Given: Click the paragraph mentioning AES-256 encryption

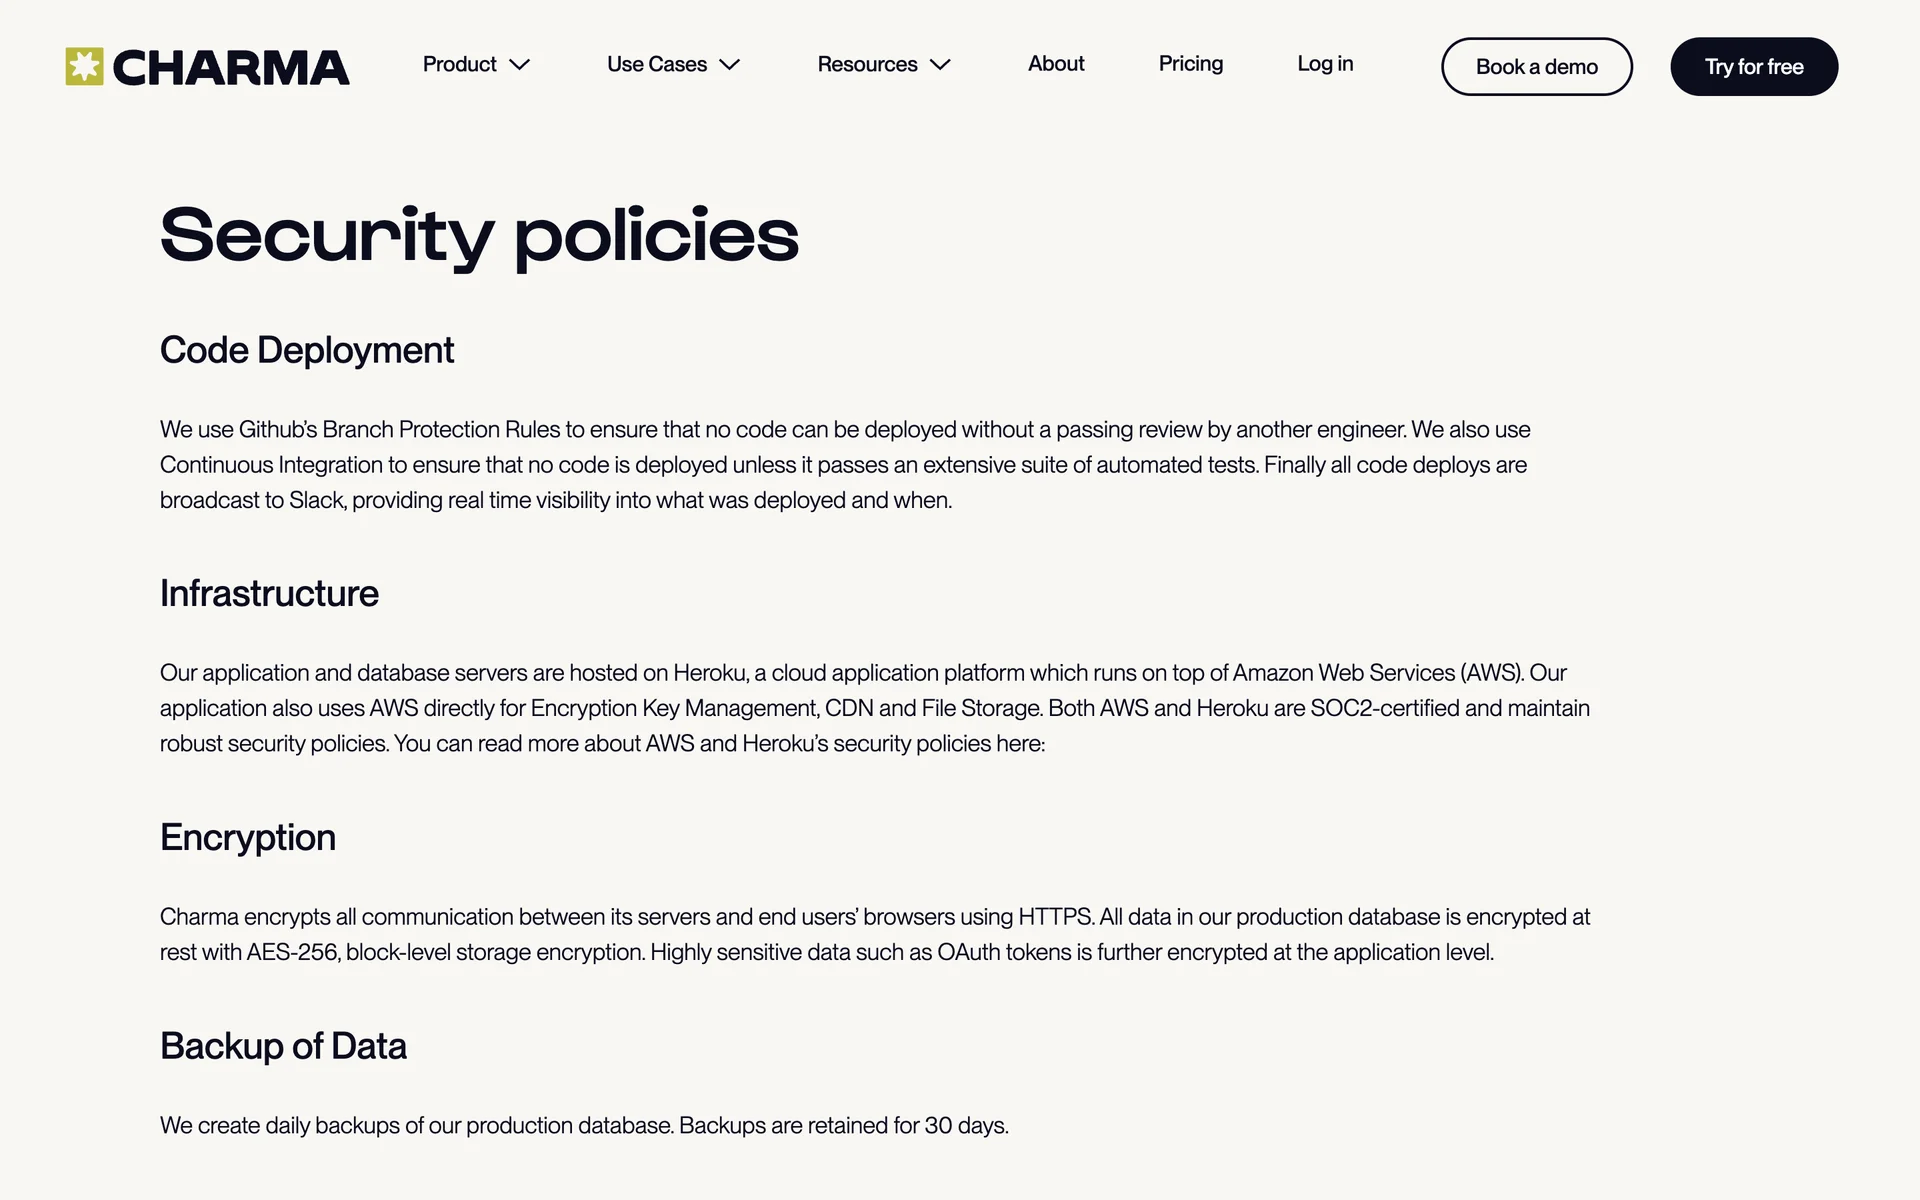Looking at the screenshot, I should pyautogui.click(x=874, y=934).
